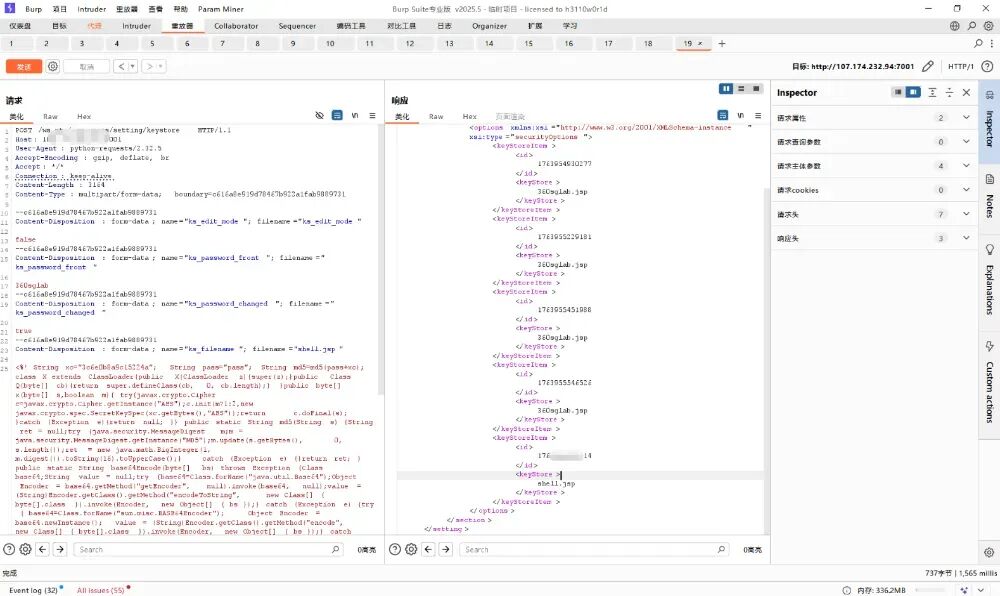Select combined tabbed layout view

tap(756, 89)
